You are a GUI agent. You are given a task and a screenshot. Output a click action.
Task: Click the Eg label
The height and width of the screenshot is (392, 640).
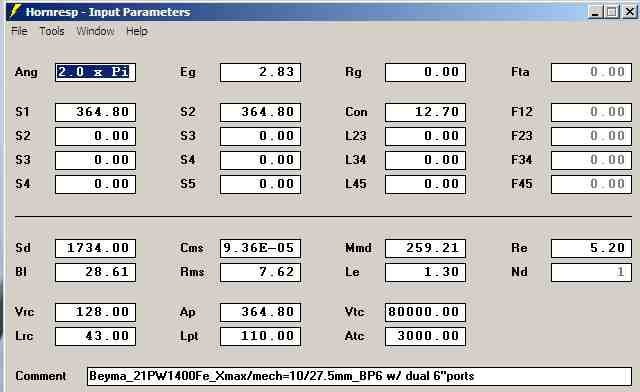(188, 72)
